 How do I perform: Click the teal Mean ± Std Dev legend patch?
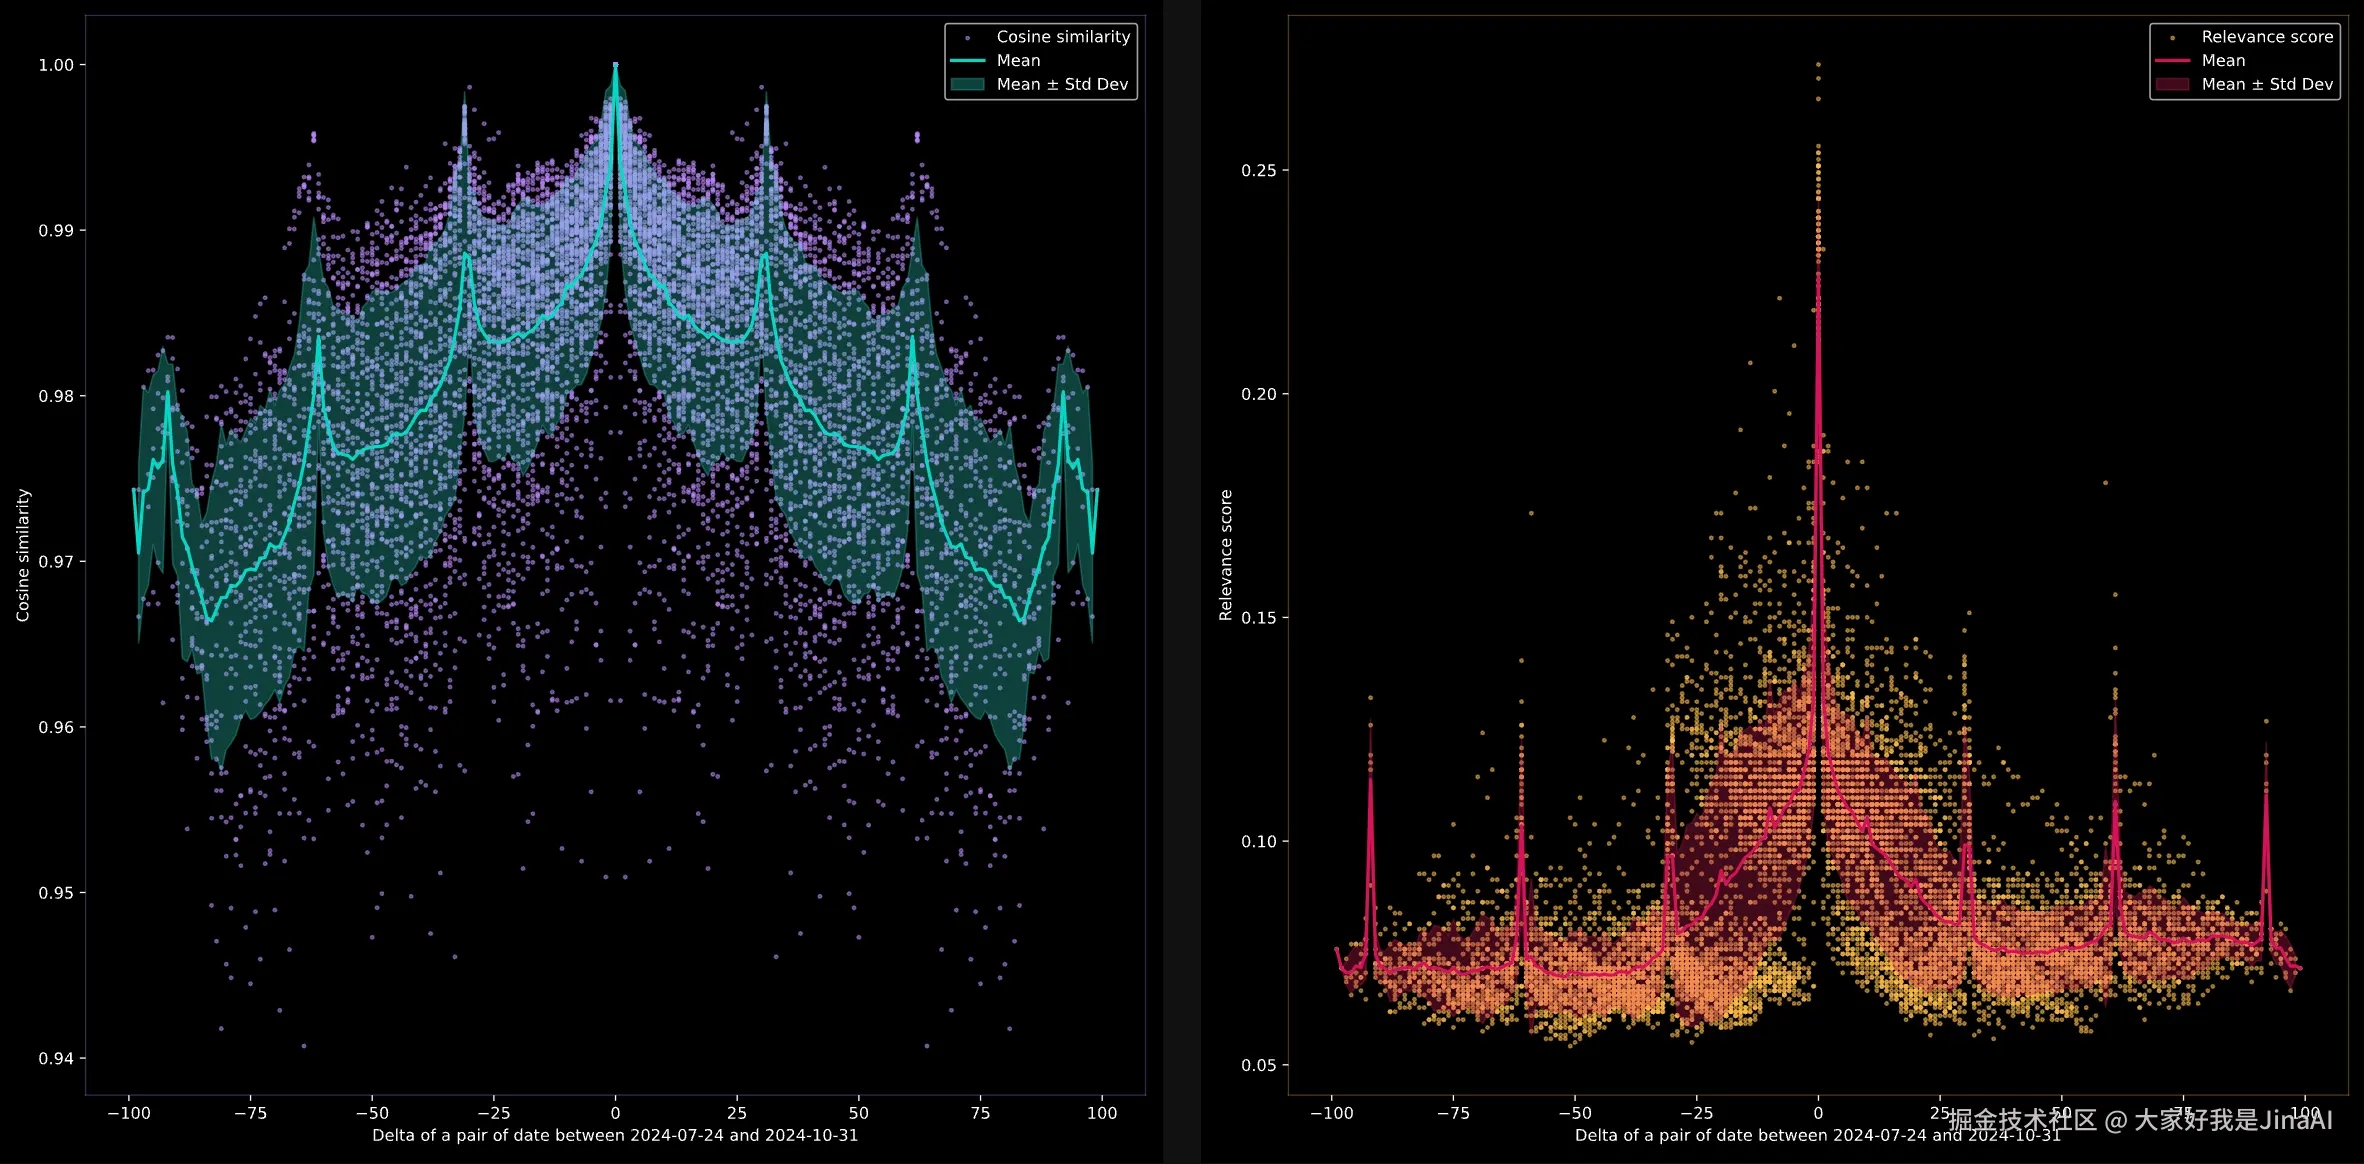point(967,85)
